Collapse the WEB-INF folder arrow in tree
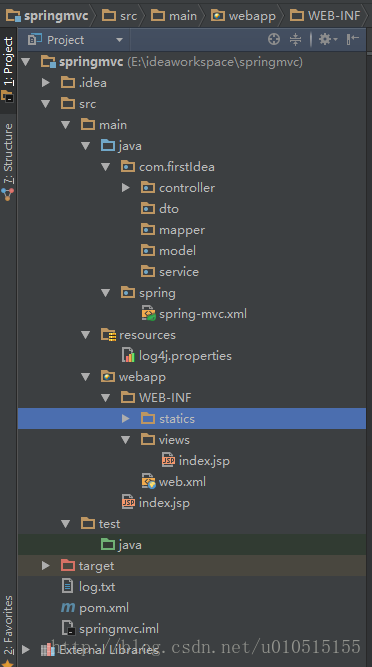 105,398
